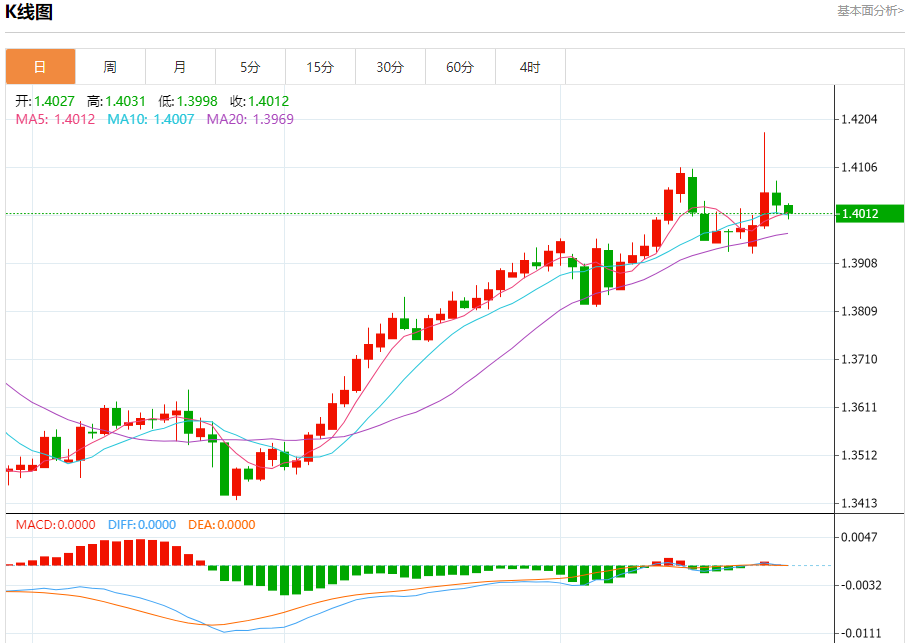This screenshot has width=908, height=643.
Task: Click the -0.0111 MACD axis label
Action: point(861,634)
